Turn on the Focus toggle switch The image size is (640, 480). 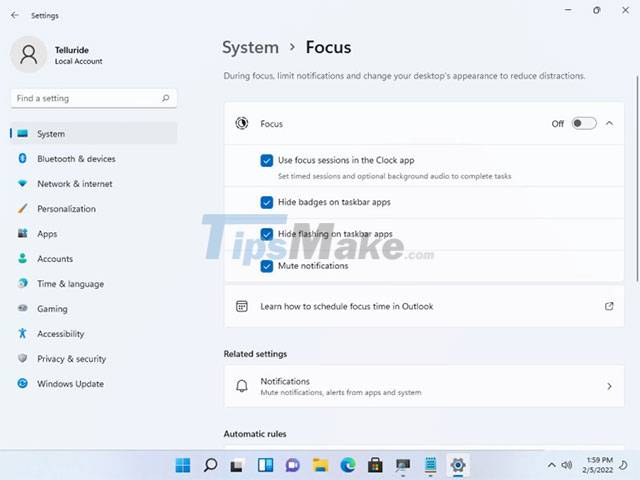584,123
